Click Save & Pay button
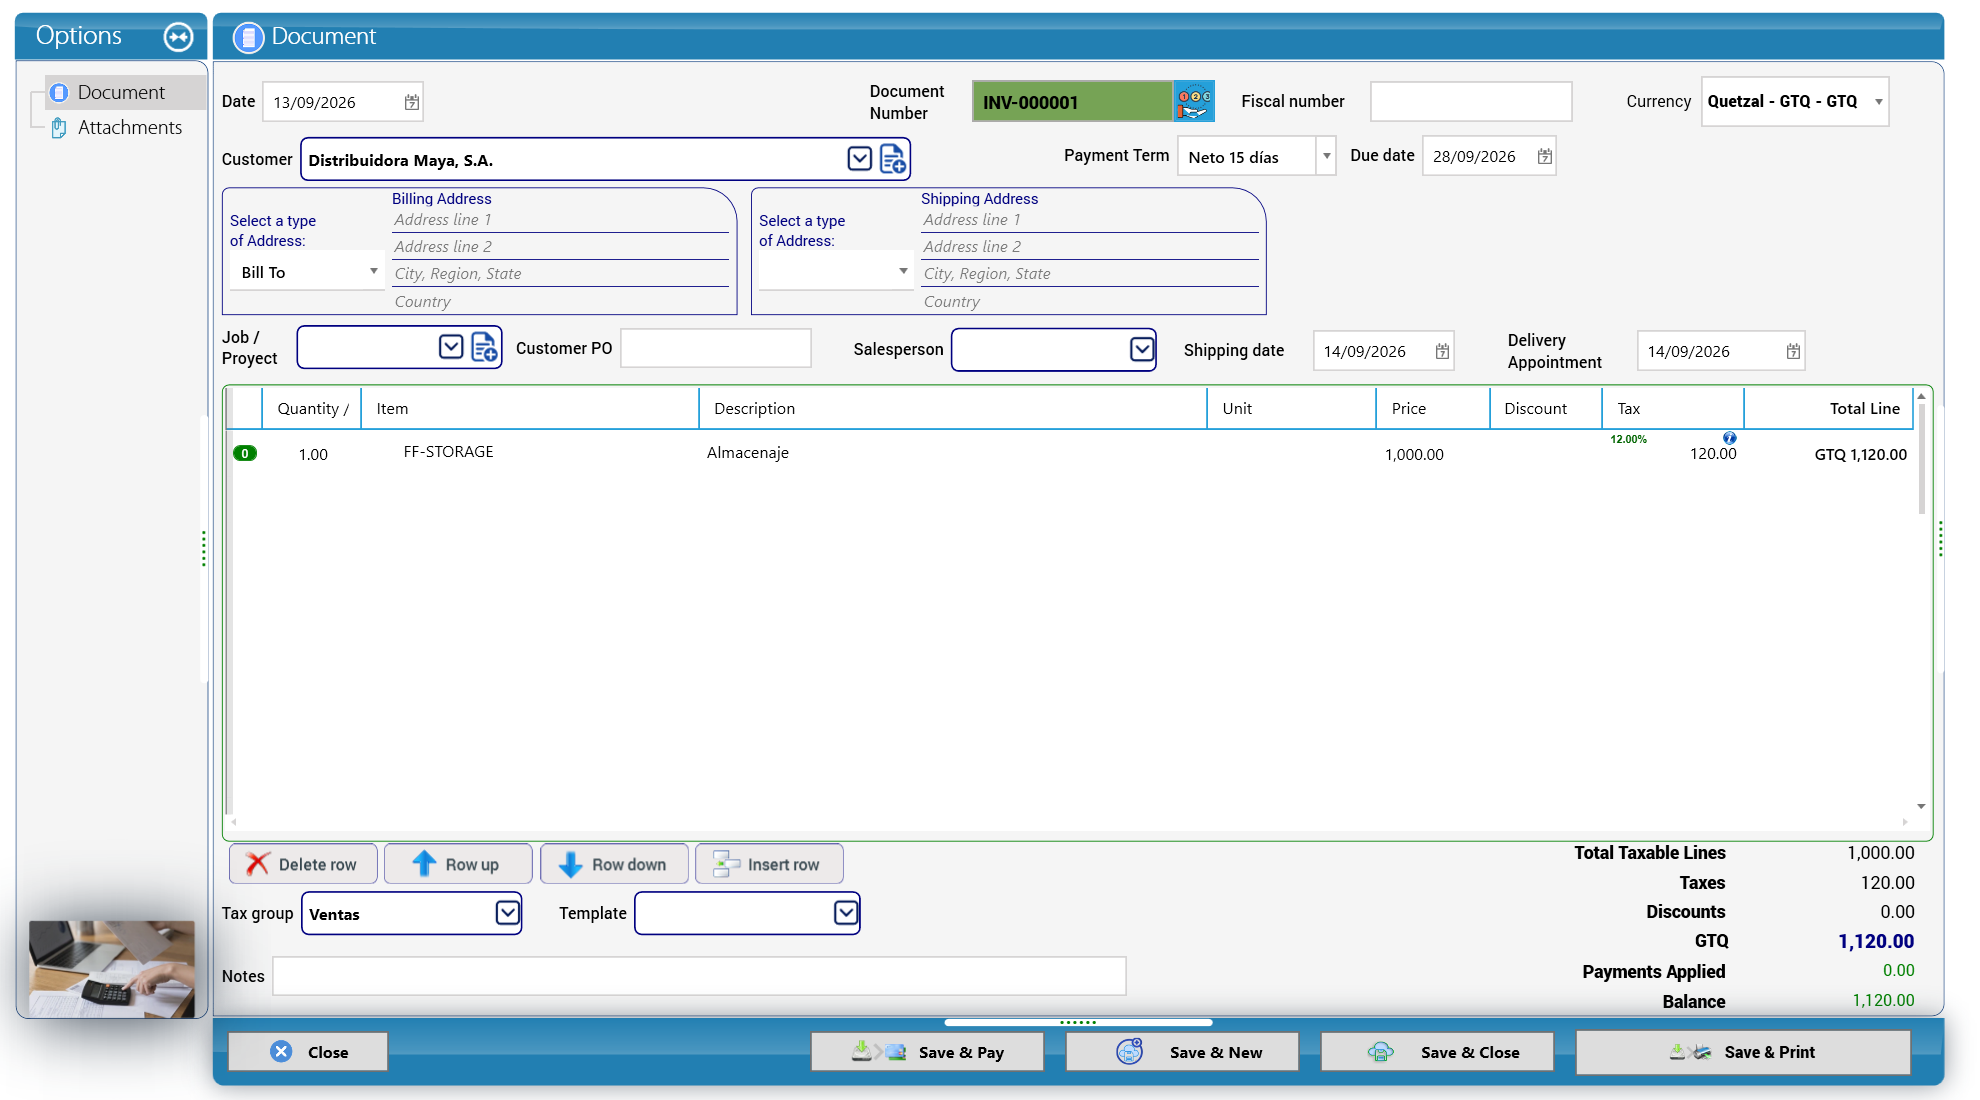The width and height of the screenshot is (1980, 1100). (x=927, y=1052)
